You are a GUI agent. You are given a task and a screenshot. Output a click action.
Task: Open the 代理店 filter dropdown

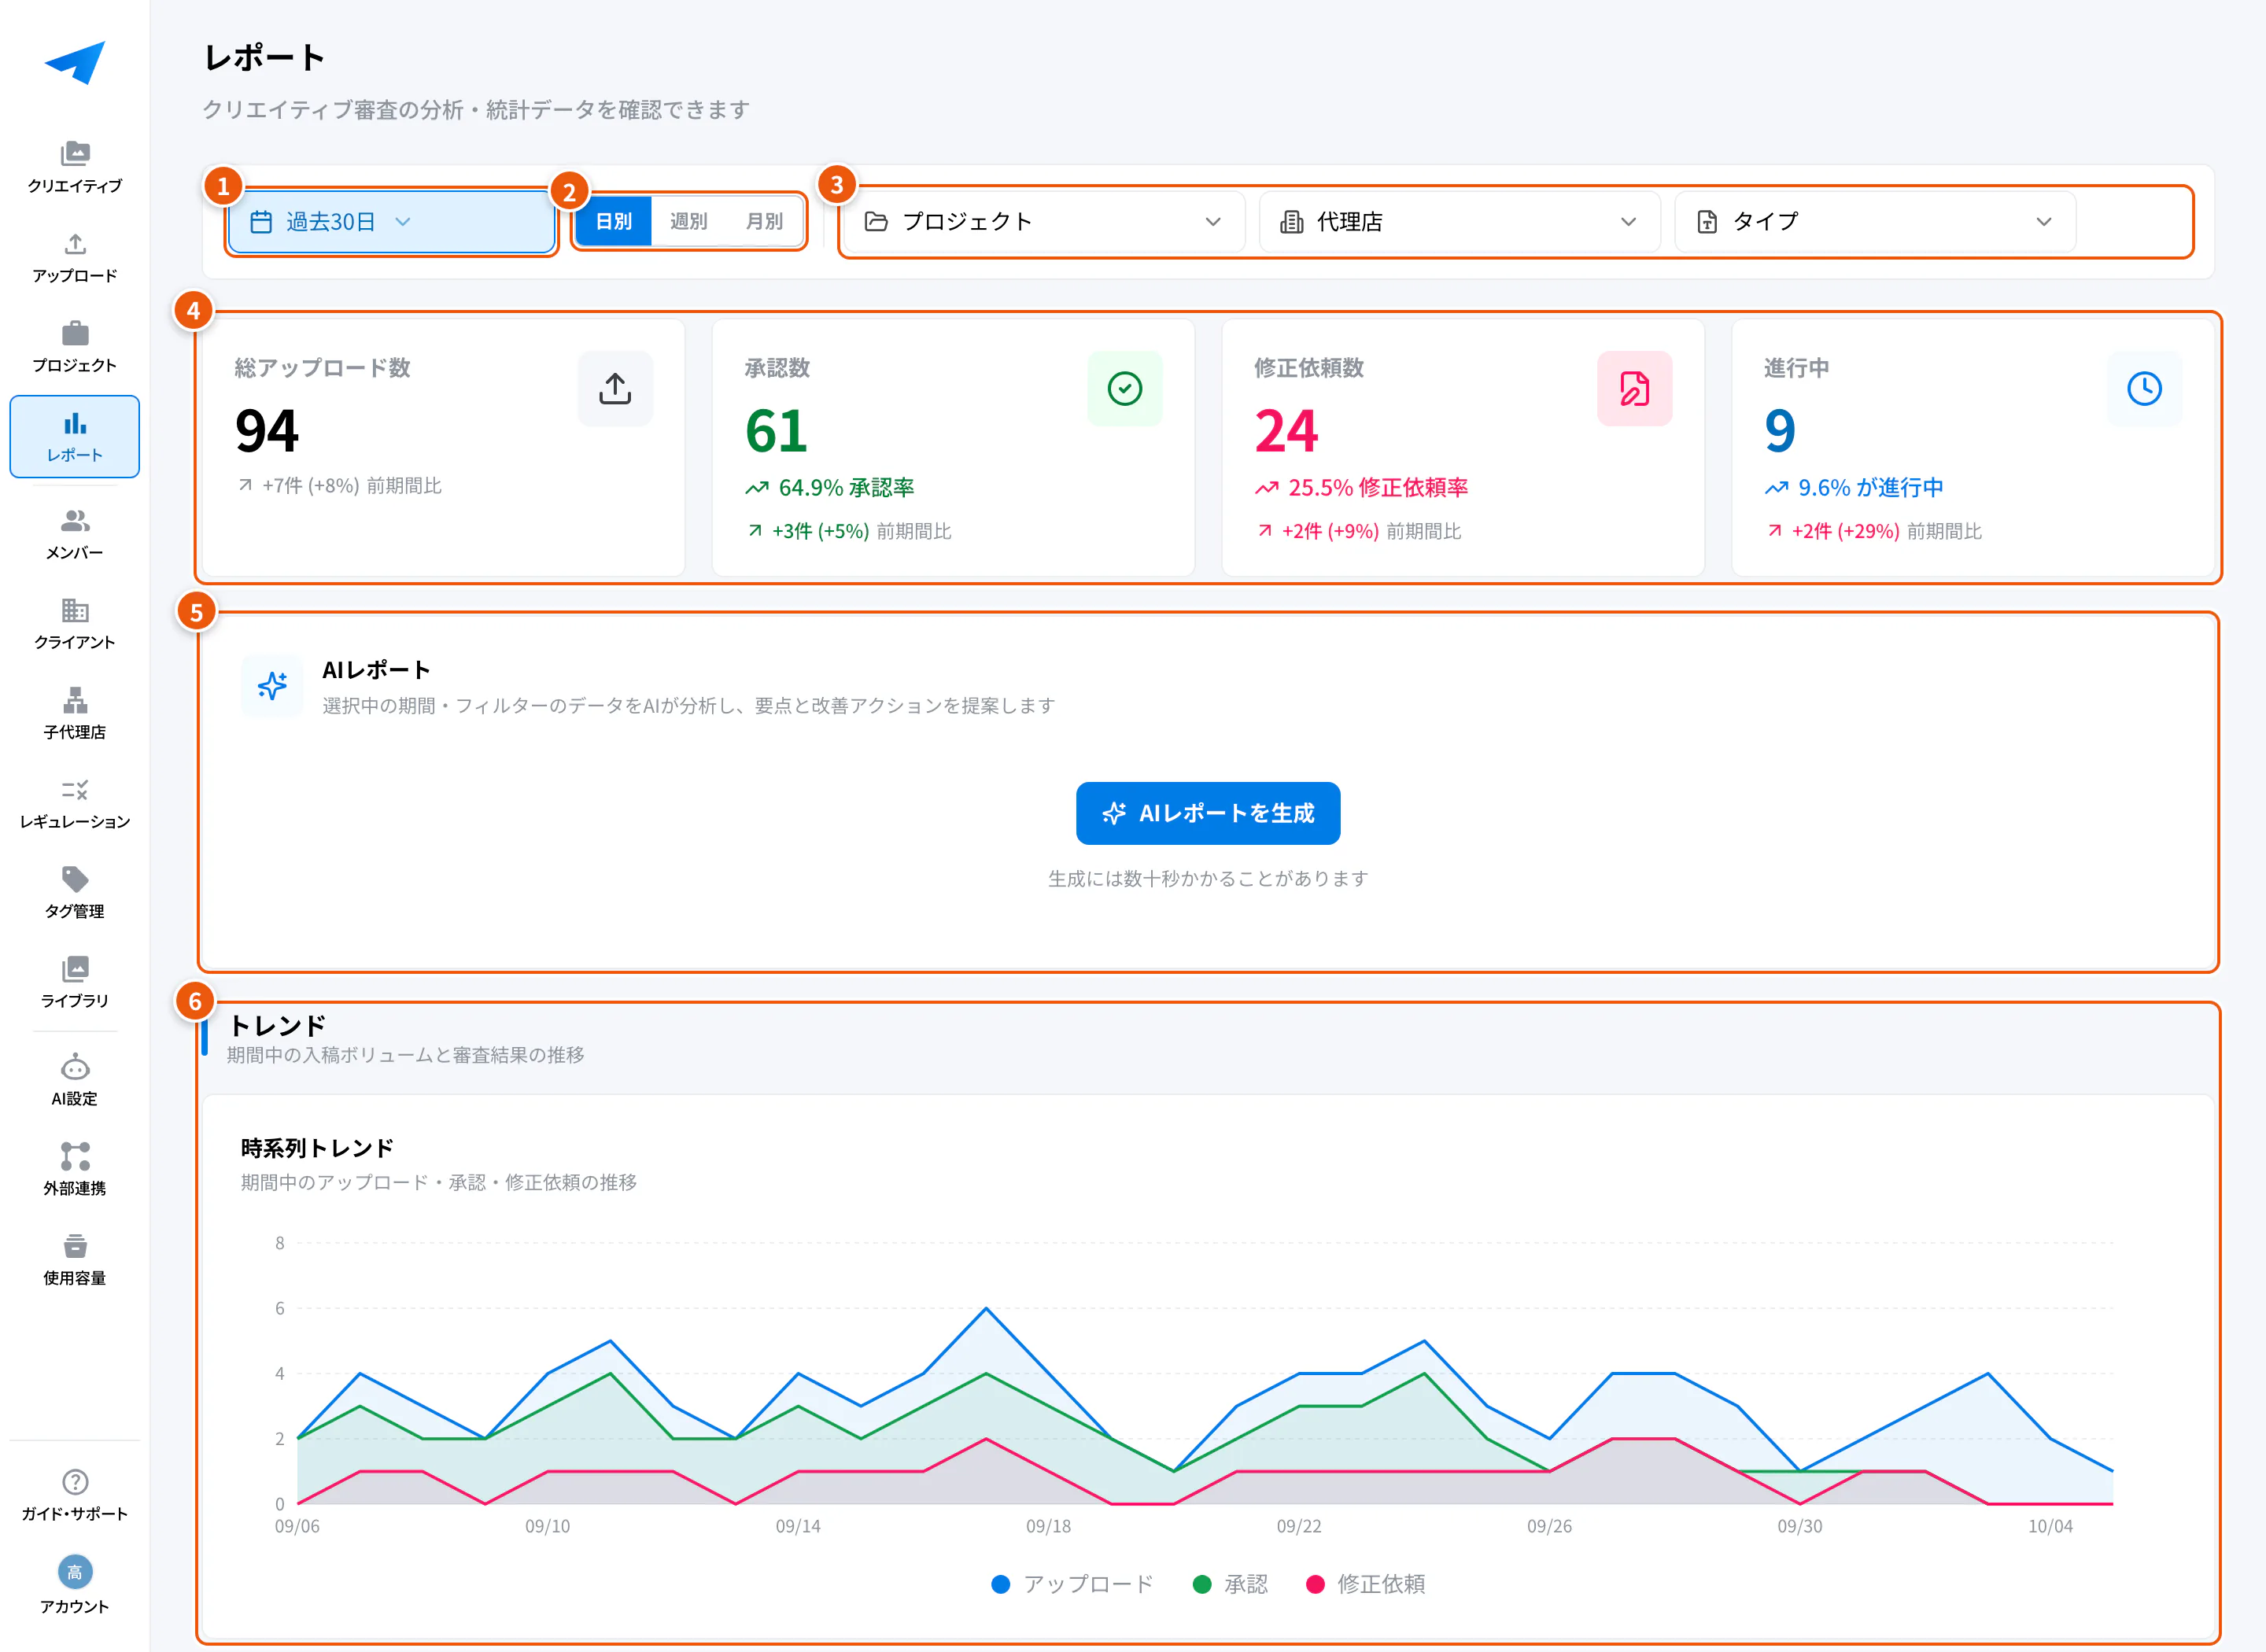pyautogui.click(x=1459, y=221)
